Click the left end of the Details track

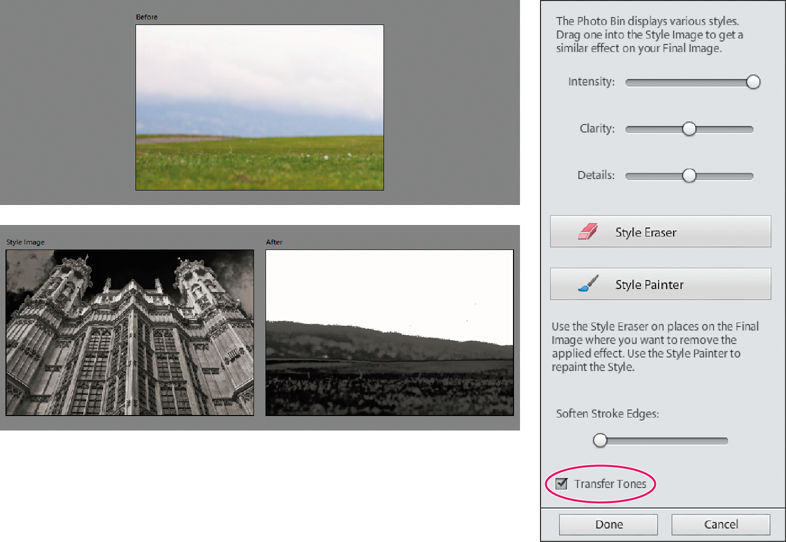[x=629, y=176]
